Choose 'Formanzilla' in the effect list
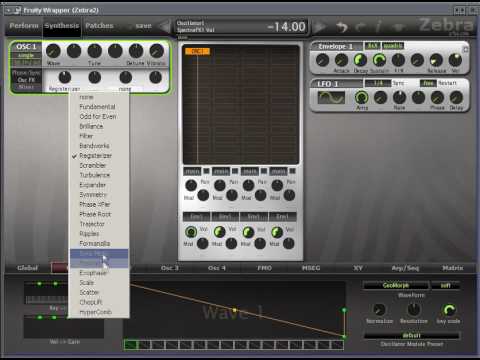This screenshot has width=480, height=360. (99, 244)
